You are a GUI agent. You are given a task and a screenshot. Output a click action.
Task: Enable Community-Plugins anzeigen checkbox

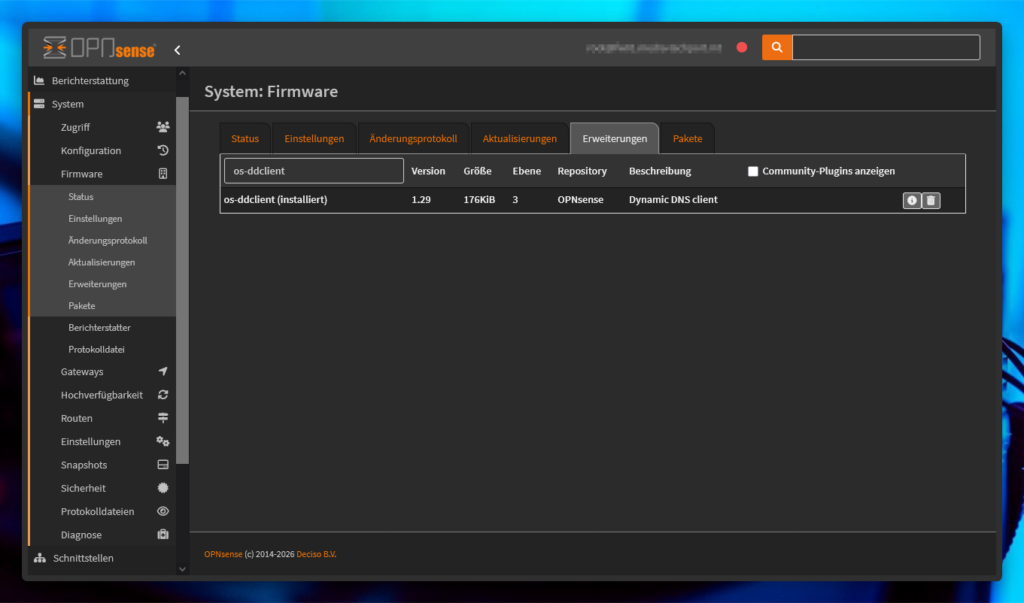[753, 171]
